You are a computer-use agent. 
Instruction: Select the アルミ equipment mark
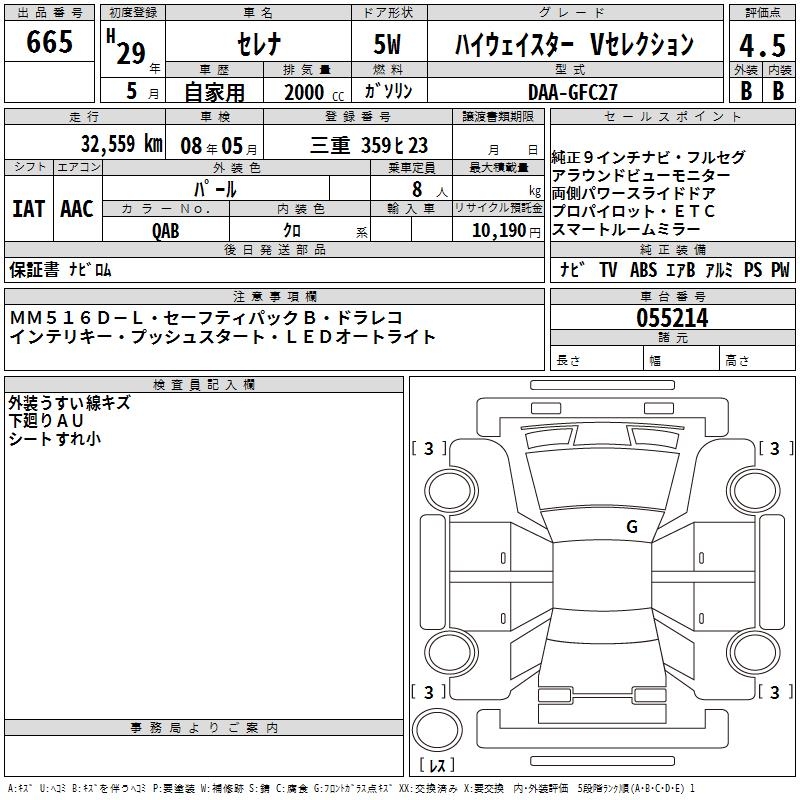coord(719,269)
